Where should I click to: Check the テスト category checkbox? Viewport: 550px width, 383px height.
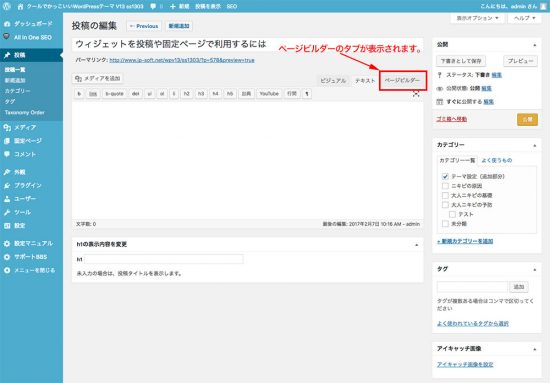pyautogui.click(x=452, y=214)
